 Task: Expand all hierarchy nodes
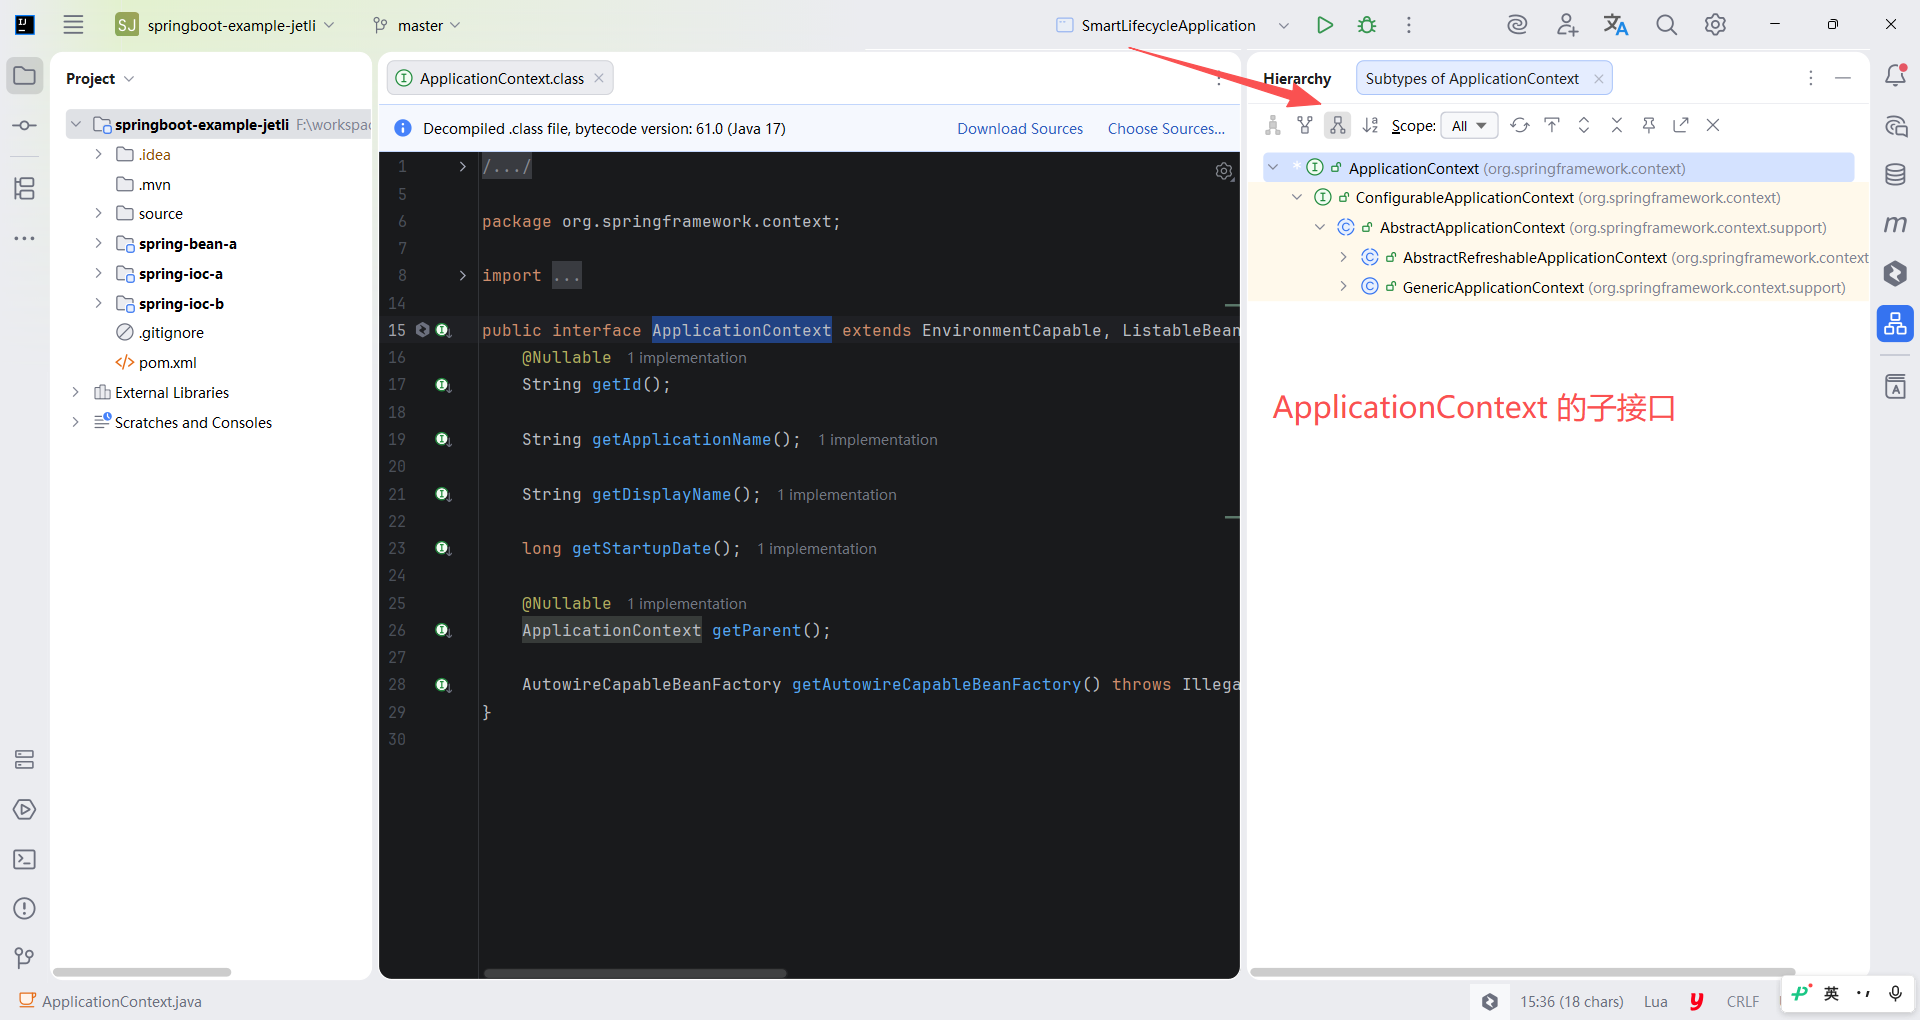(x=1584, y=125)
